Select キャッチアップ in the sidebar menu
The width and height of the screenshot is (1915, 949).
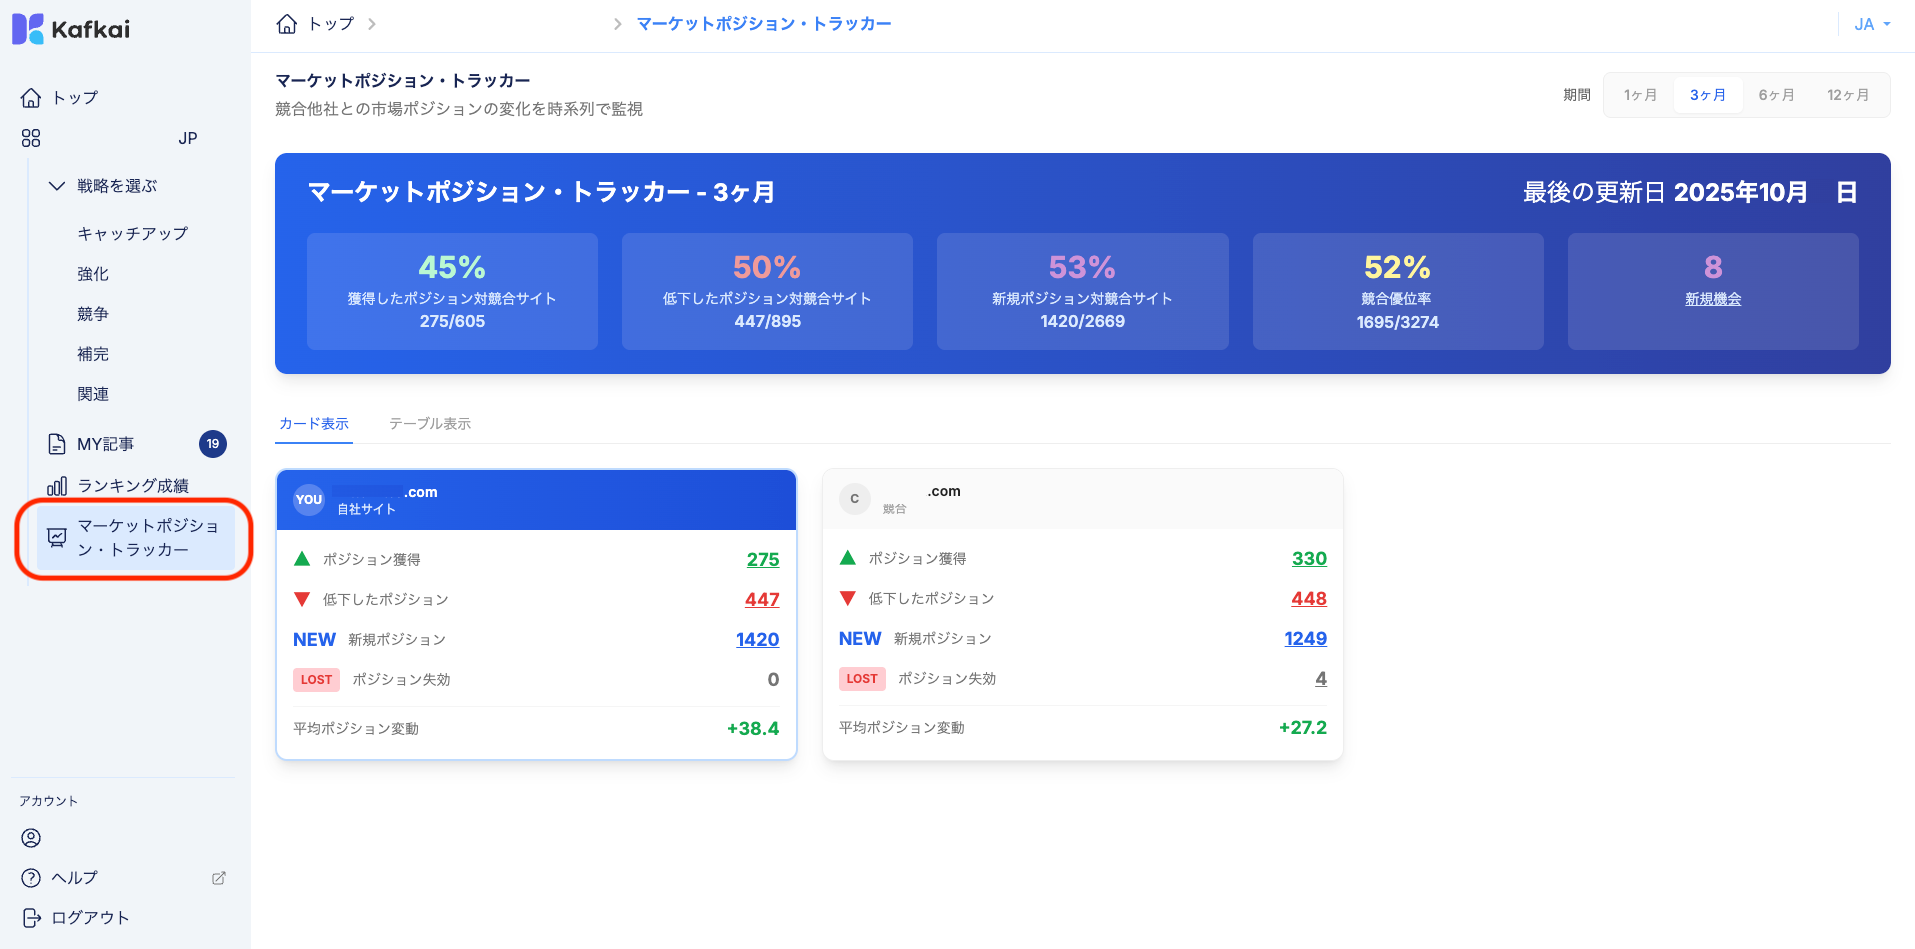click(131, 233)
